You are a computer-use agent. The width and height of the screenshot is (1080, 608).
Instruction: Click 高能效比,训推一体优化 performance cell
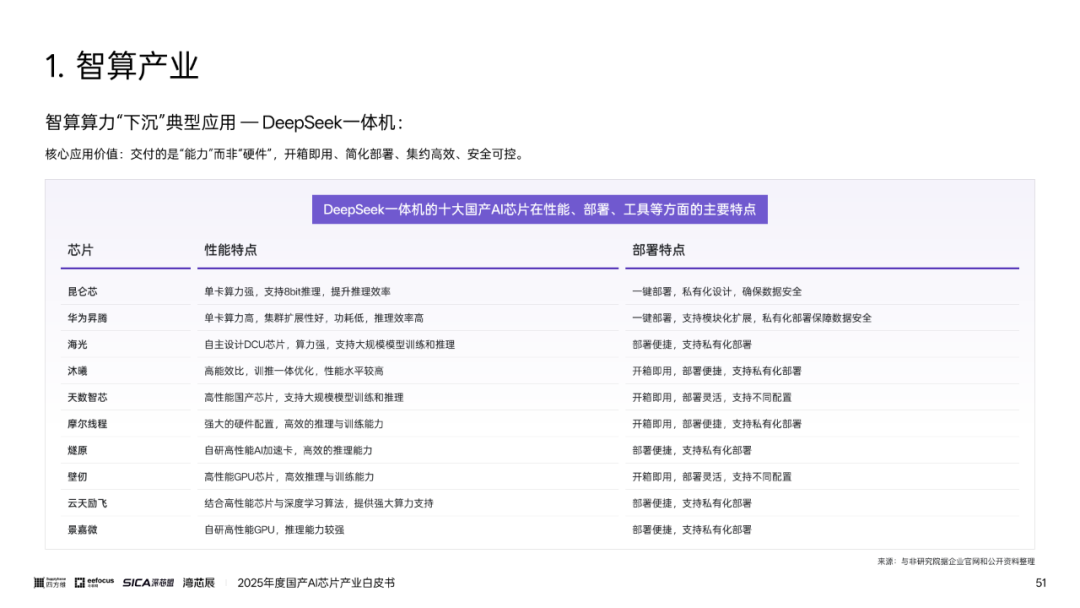tap(293, 371)
